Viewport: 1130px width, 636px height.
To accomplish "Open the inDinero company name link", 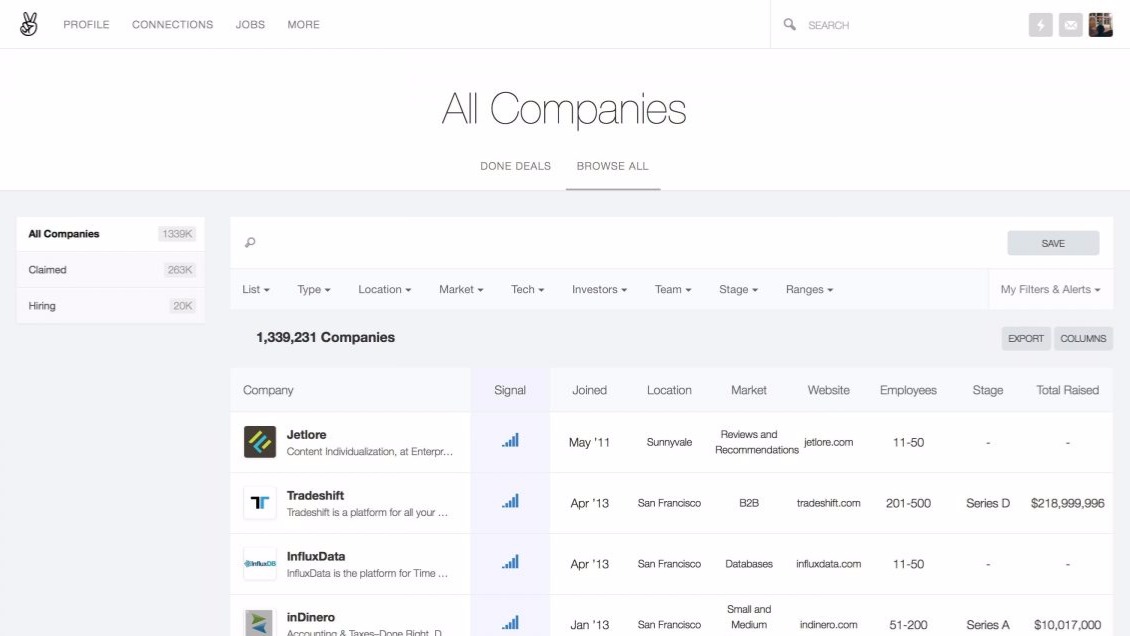I will [311, 617].
